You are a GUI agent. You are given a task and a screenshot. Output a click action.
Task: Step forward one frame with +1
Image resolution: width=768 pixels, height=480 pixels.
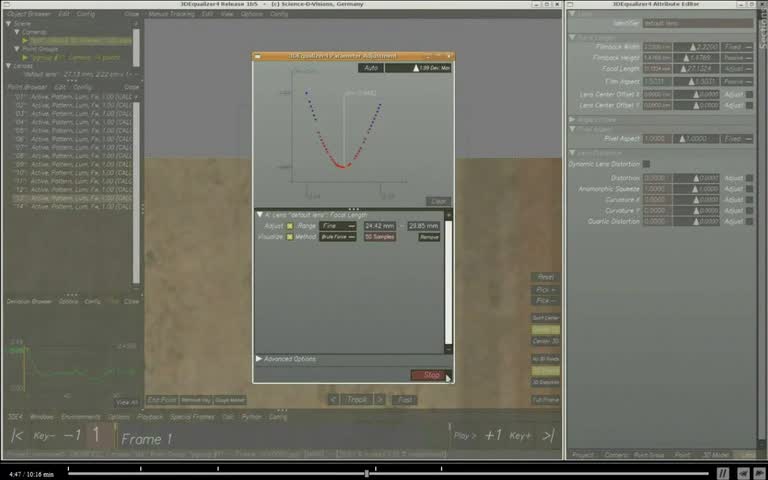pyautogui.click(x=493, y=435)
